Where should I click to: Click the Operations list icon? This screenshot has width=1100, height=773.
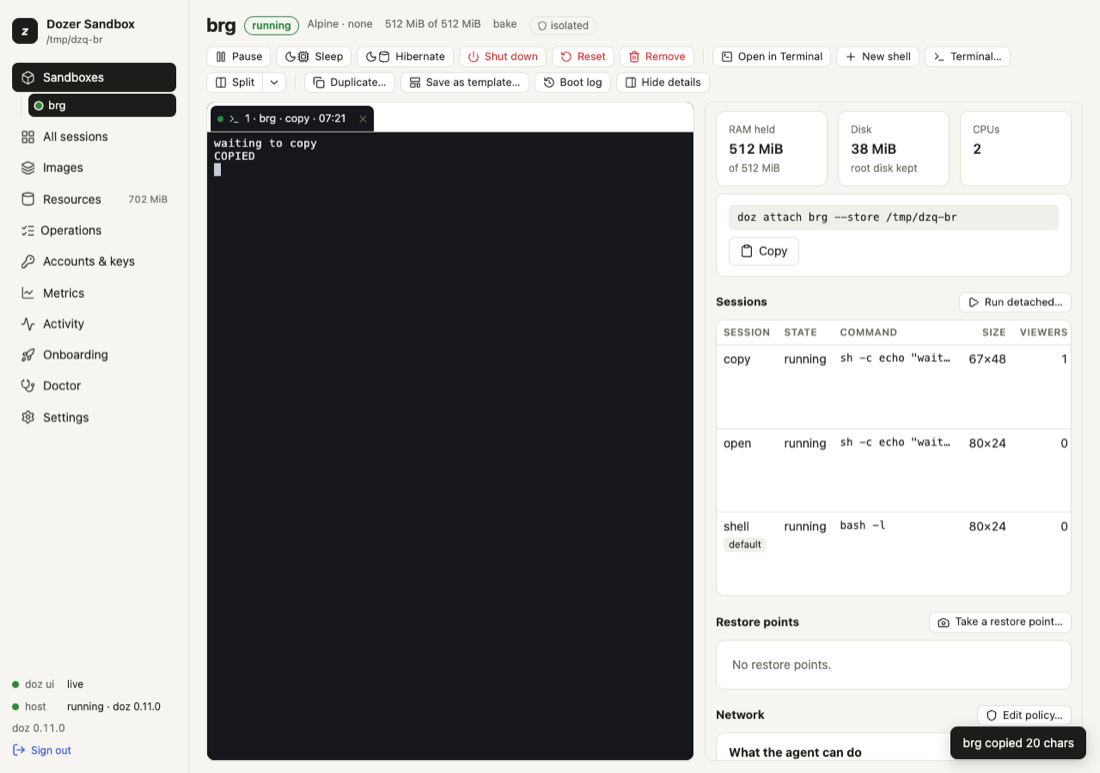coord(28,230)
